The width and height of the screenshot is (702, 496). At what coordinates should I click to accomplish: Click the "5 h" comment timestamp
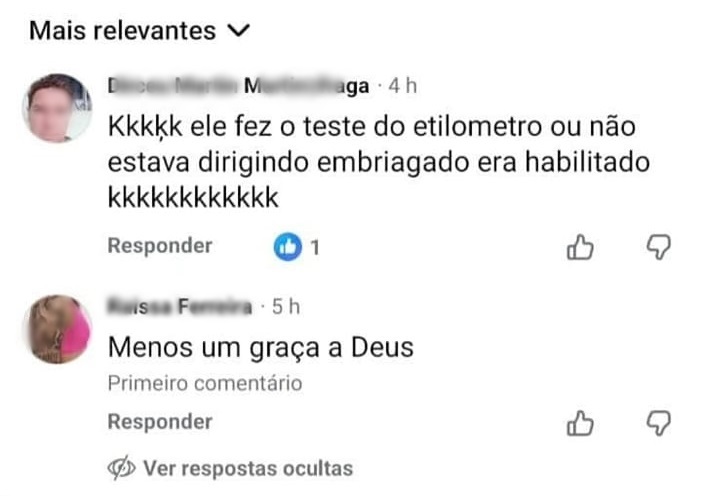[286, 308]
